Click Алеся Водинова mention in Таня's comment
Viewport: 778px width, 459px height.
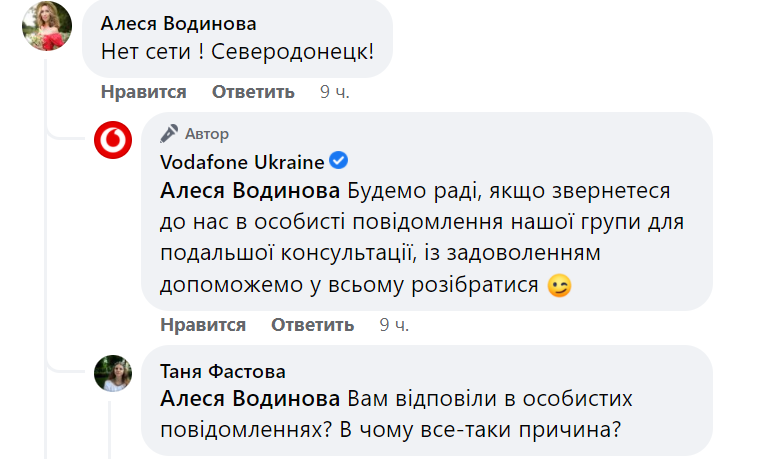[x=251, y=399]
